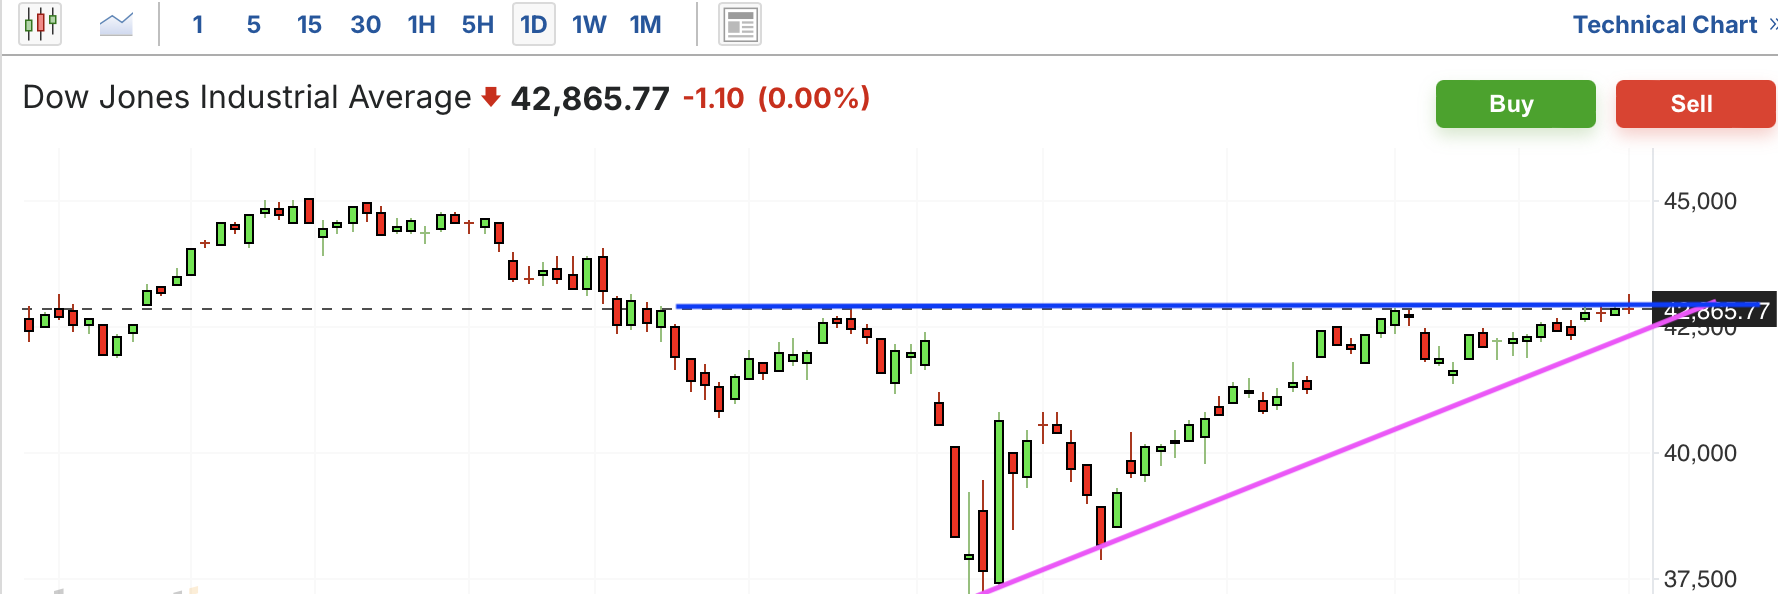Switch to the 5H interval
Viewport: 1778px width, 594px height.
(478, 24)
